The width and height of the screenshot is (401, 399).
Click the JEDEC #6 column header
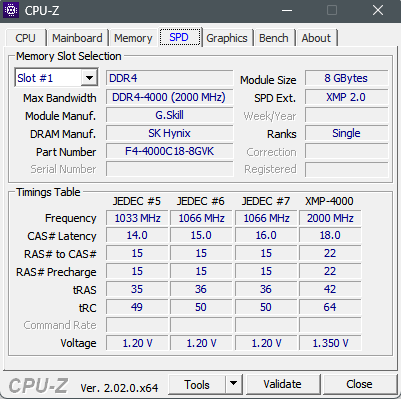point(200,201)
